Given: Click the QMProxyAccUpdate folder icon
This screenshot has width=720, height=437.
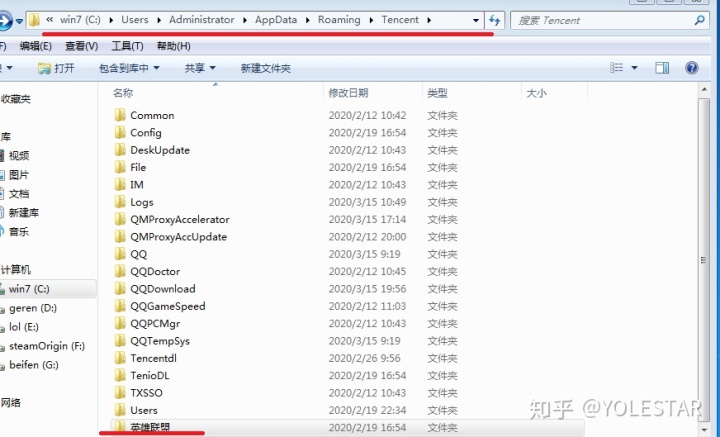Looking at the screenshot, I should click(x=120, y=236).
